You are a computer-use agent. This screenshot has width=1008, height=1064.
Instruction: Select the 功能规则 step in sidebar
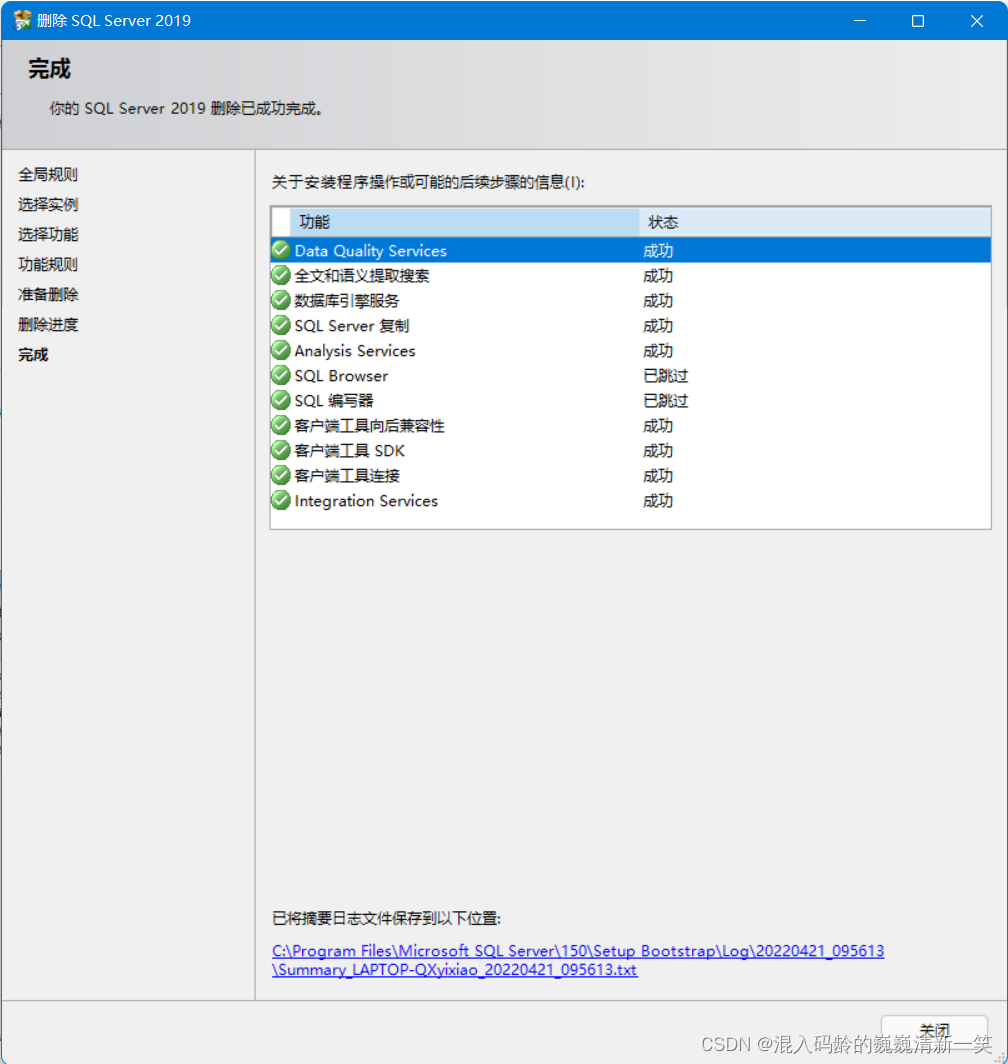click(48, 264)
